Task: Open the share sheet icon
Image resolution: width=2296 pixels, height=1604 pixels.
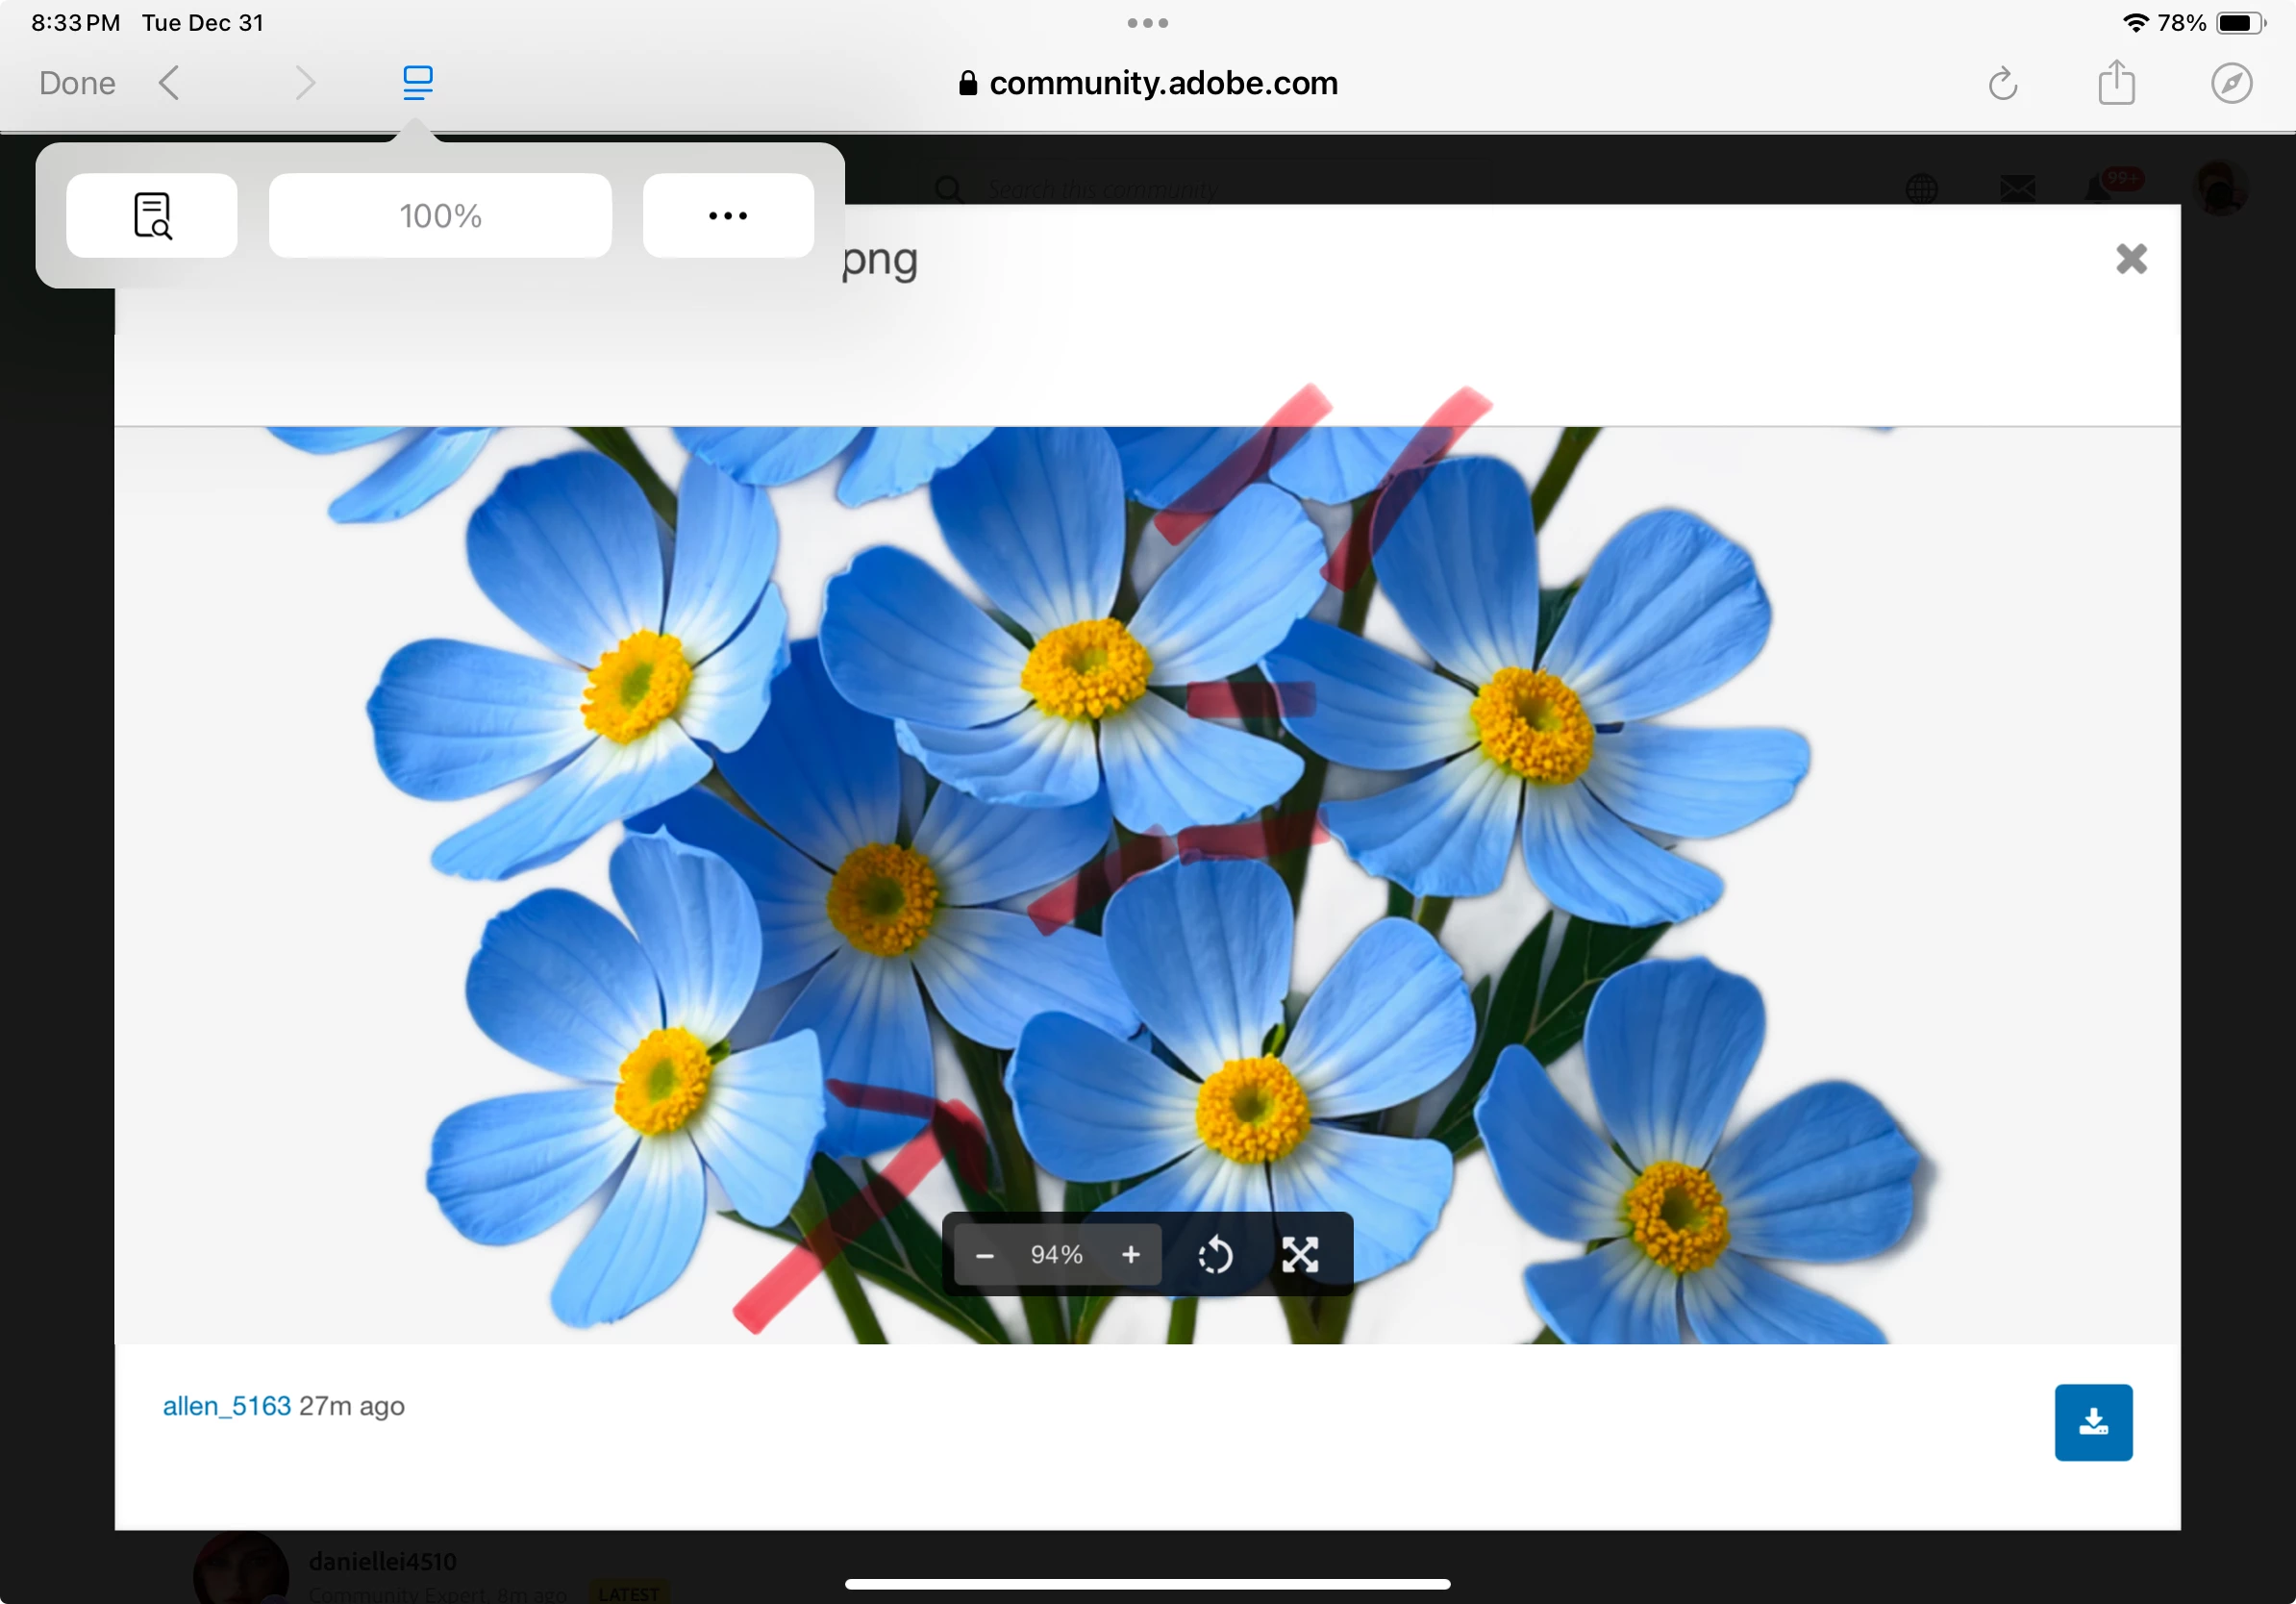Action: click(2116, 83)
